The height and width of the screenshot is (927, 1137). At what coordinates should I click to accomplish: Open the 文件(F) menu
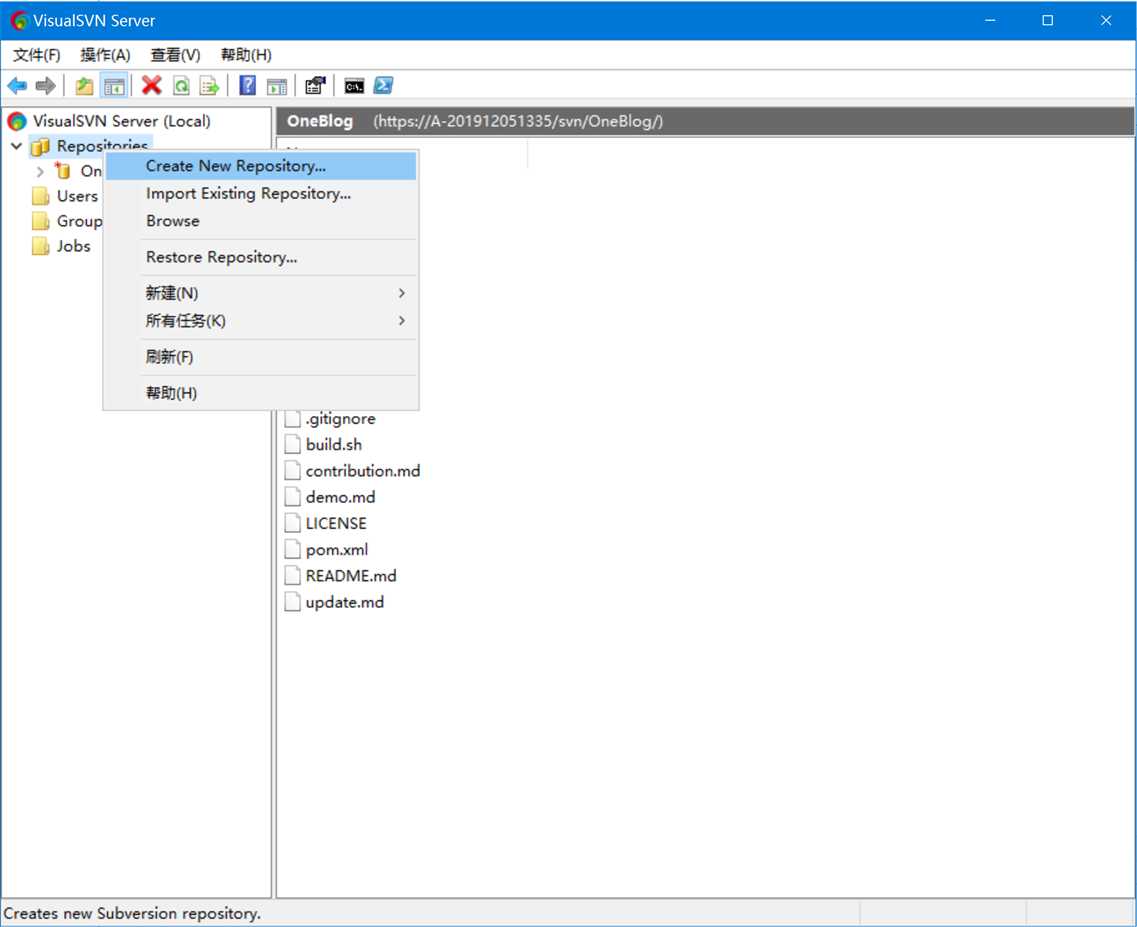tap(37, 55)
